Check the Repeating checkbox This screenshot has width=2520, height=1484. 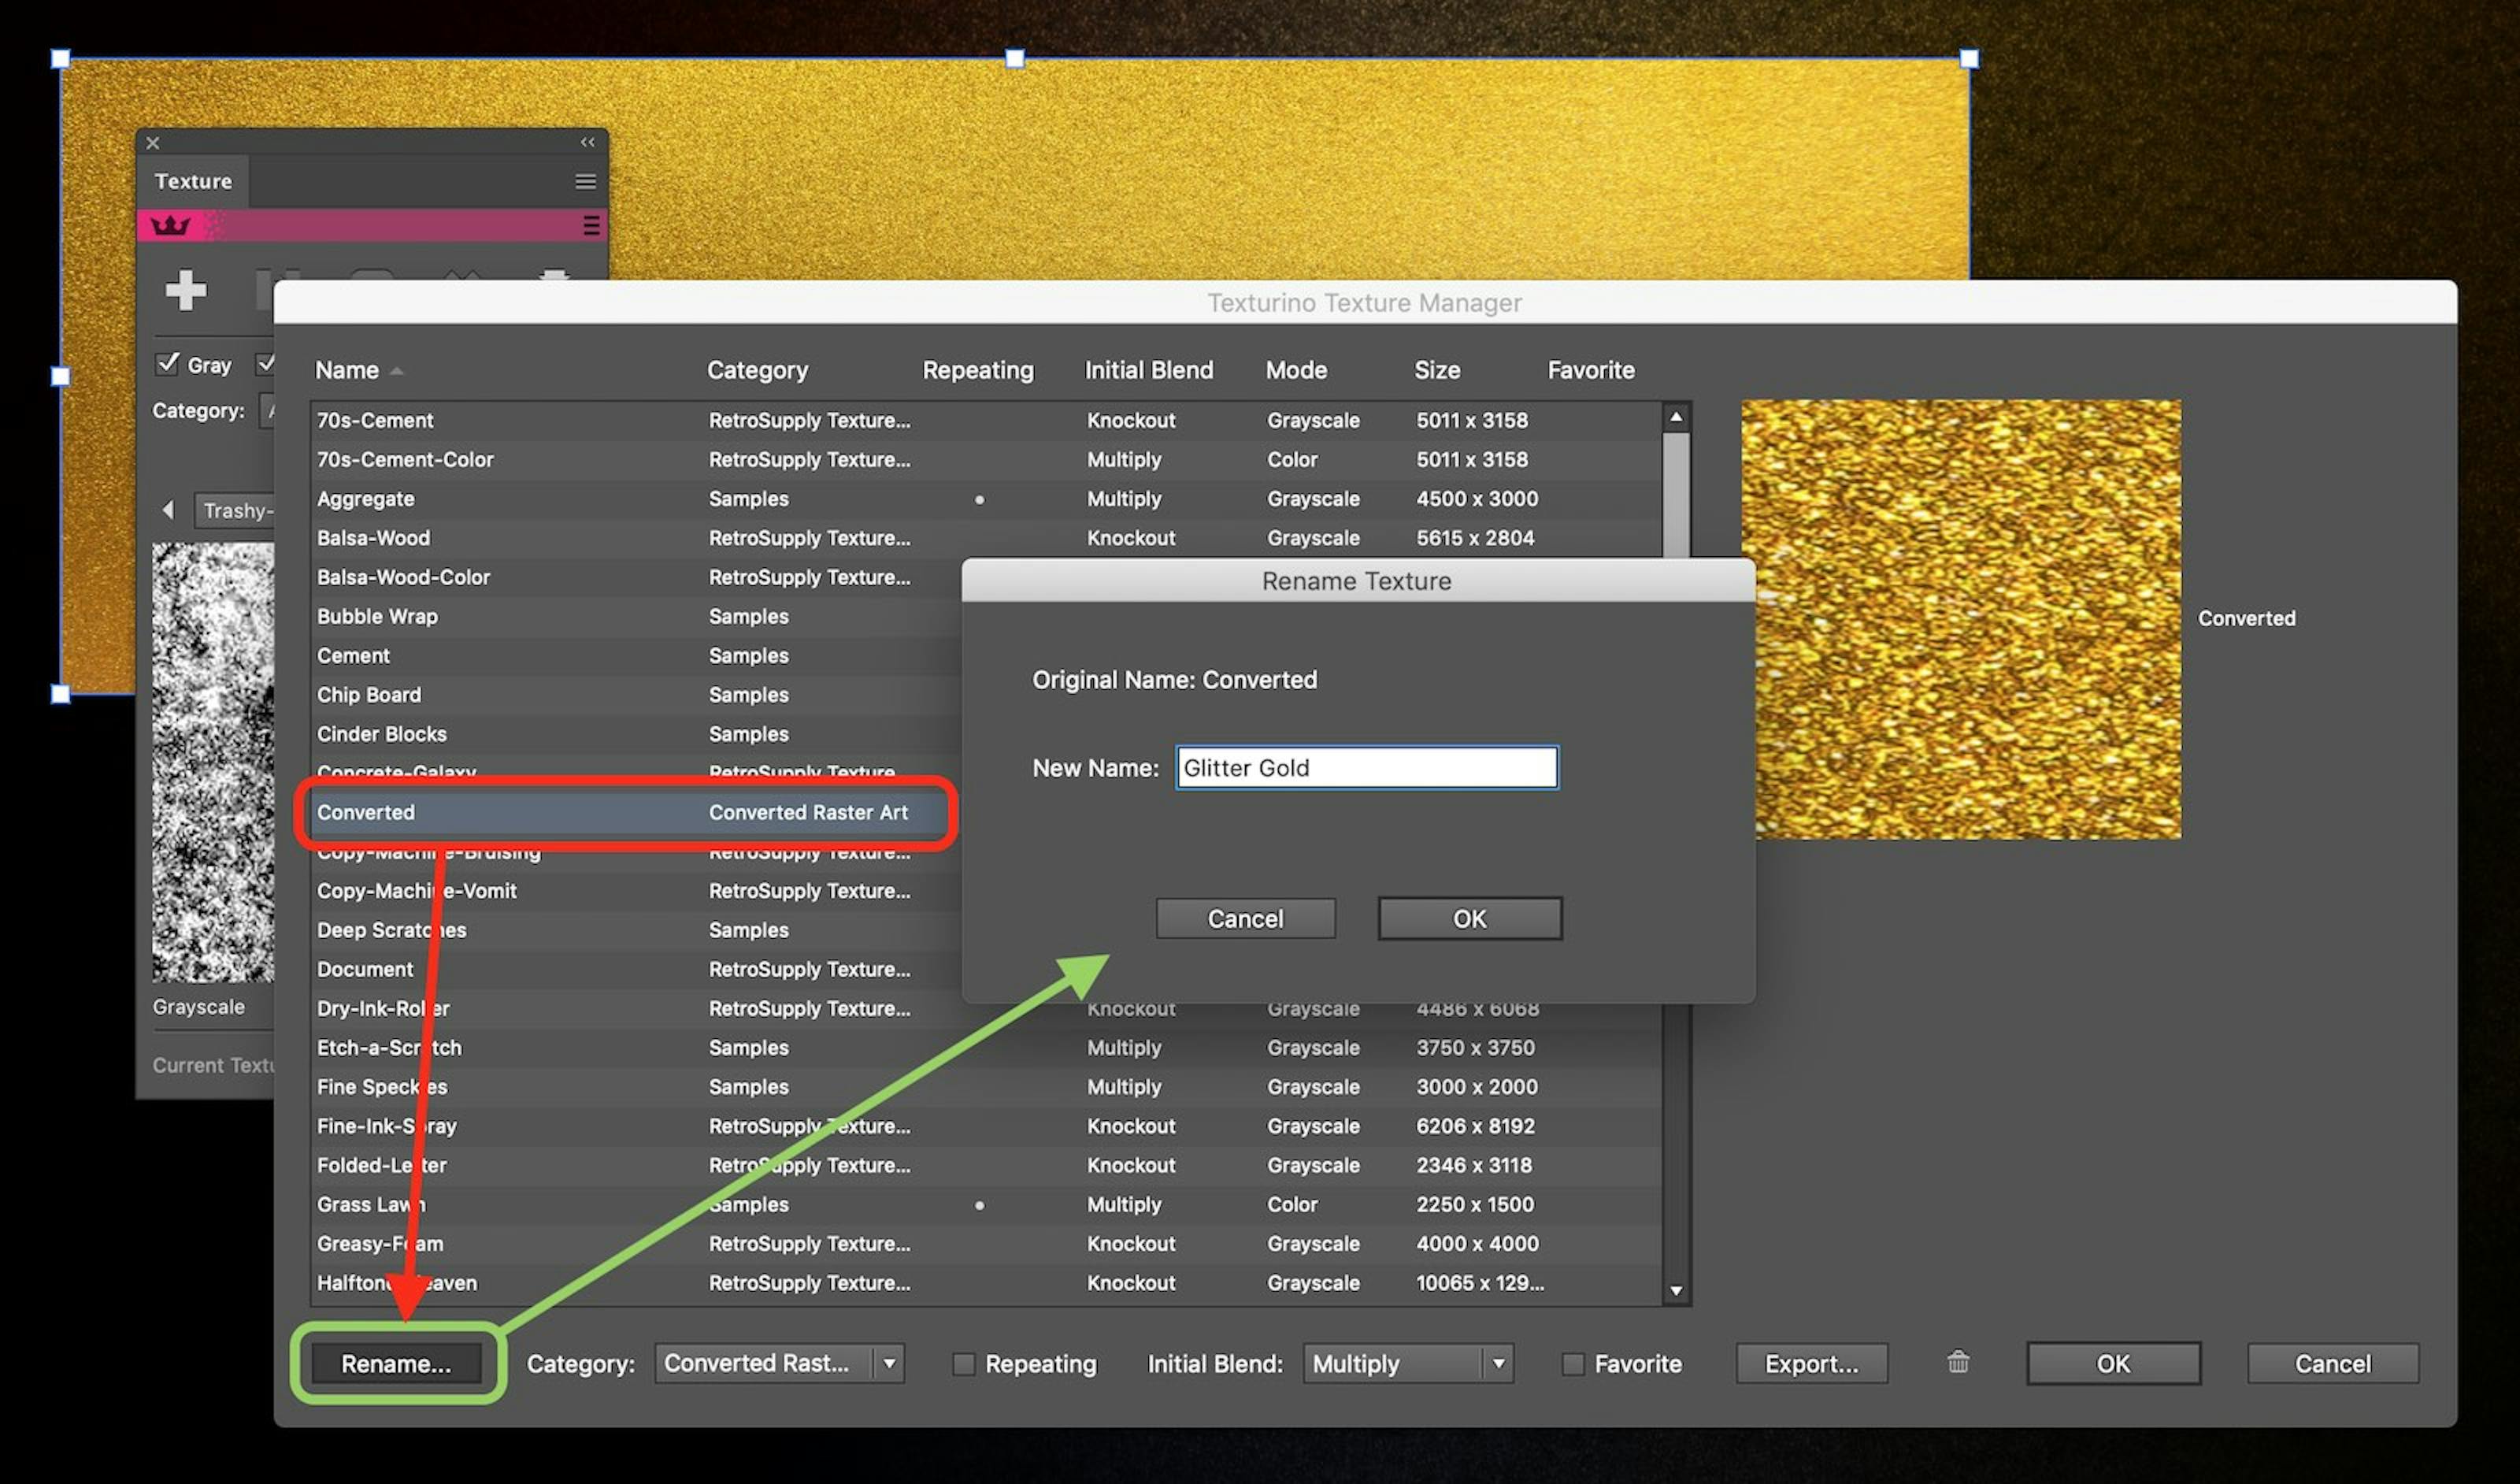pyautogui.click(x=964, y=1363)
